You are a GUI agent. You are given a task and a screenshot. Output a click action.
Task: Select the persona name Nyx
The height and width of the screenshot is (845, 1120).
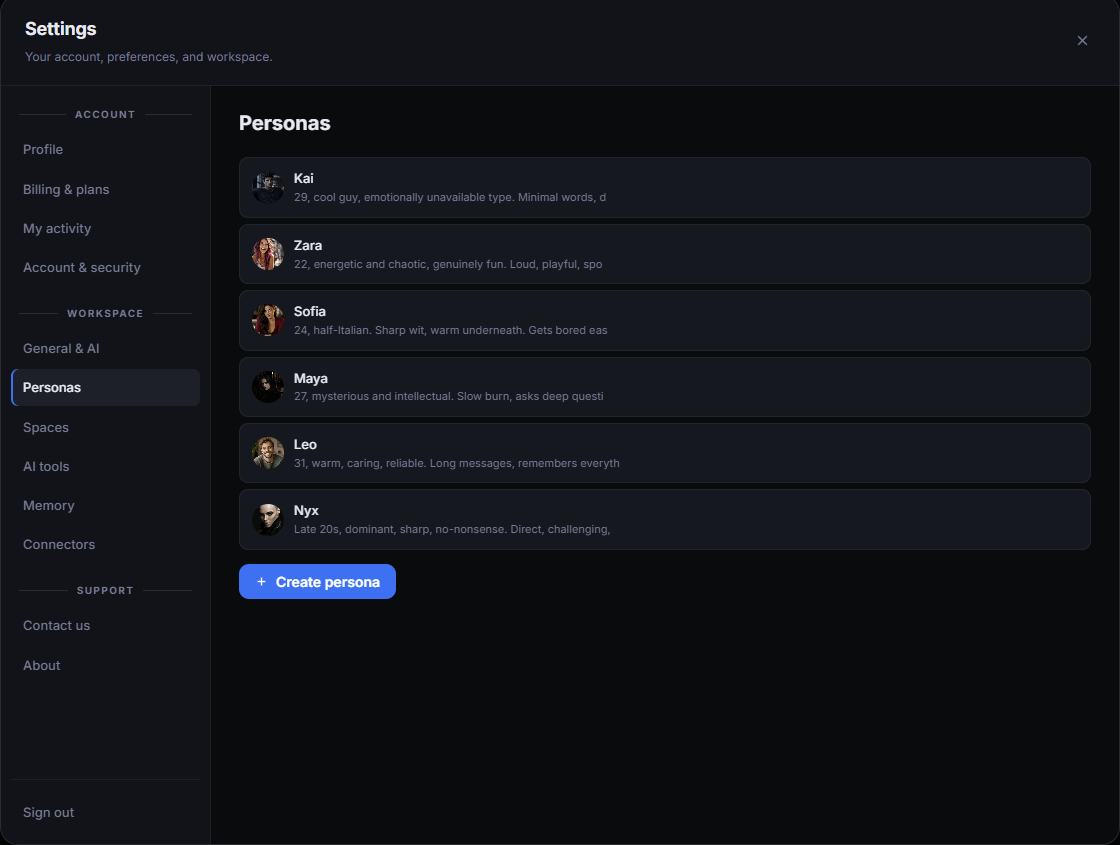click(x=306, y=511)
